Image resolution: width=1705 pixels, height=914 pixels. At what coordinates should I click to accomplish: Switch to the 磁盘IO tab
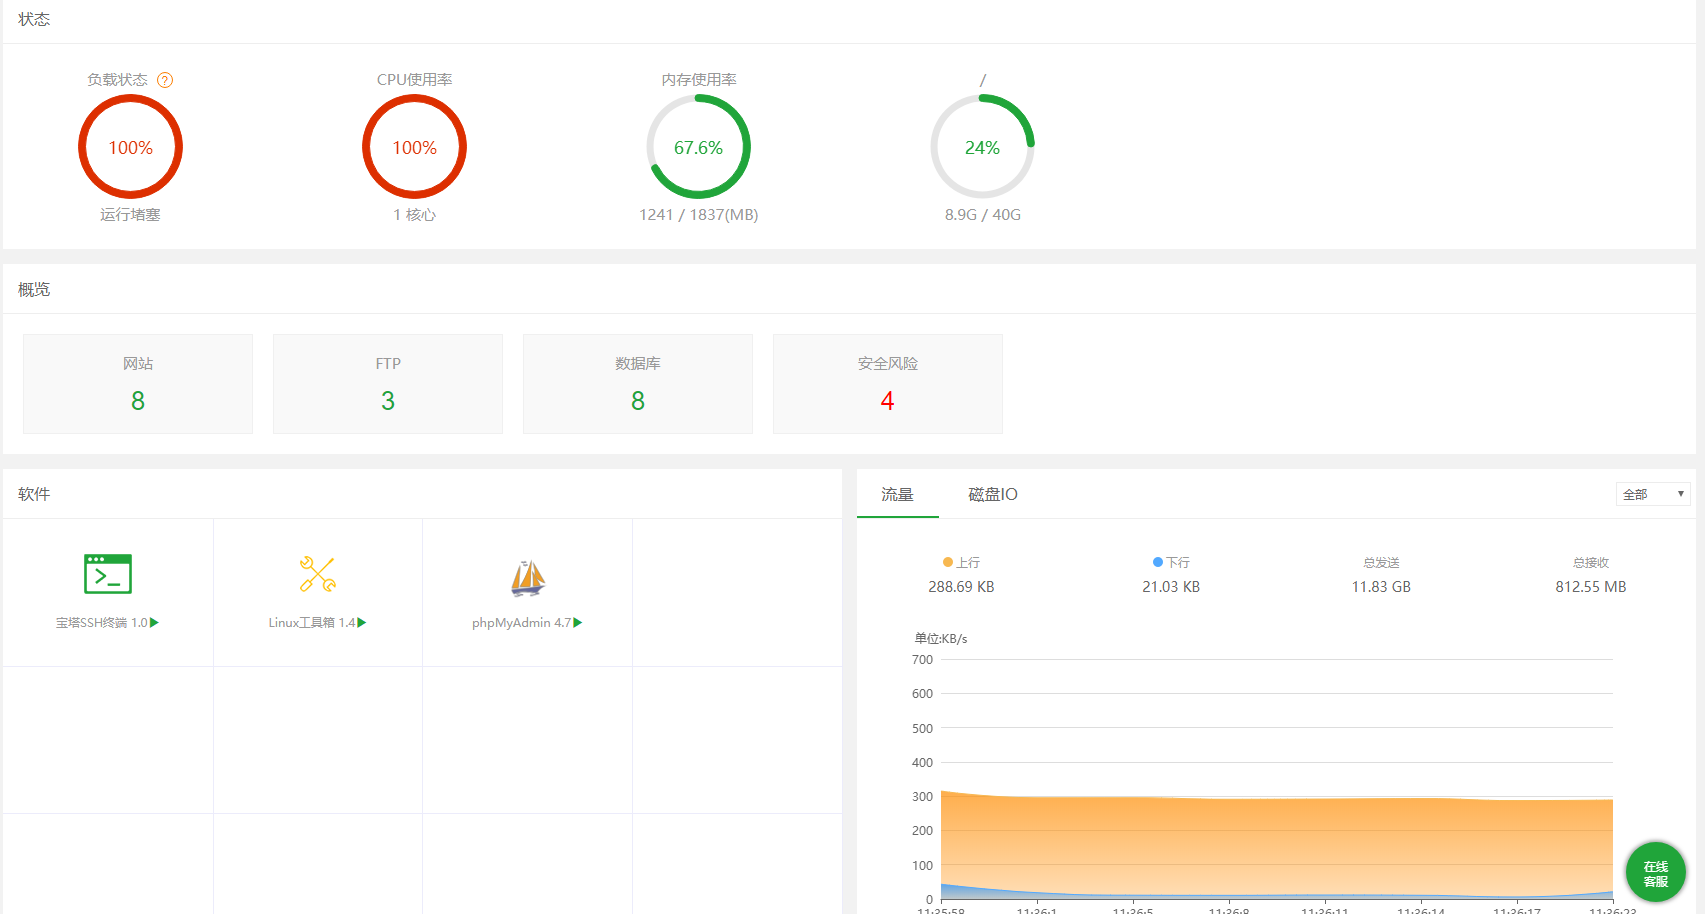992,494
